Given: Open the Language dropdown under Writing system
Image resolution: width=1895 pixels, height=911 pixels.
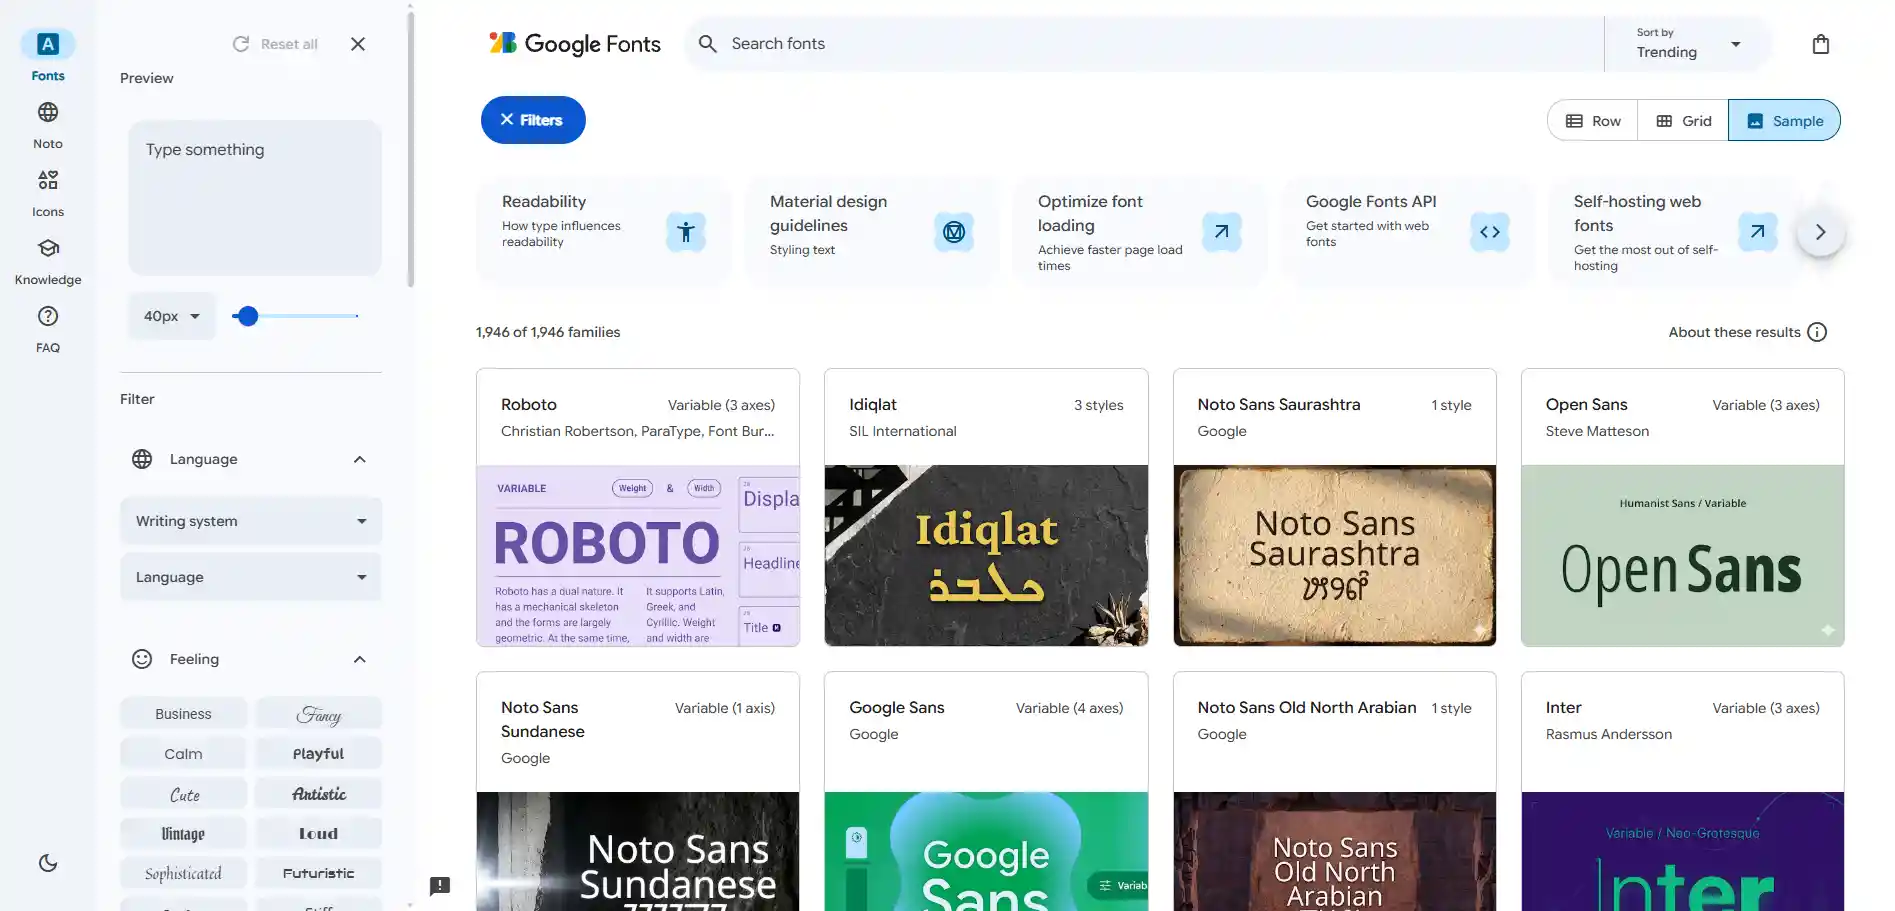Looking at the screenshot, I should (251, 577).
